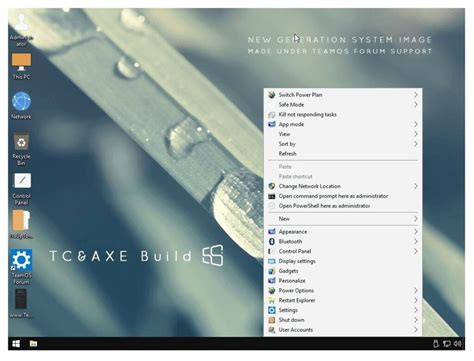This screenshot has width=474, height=361.
Task: Open Gadgets from the context menu
Action: click(343, 271)
